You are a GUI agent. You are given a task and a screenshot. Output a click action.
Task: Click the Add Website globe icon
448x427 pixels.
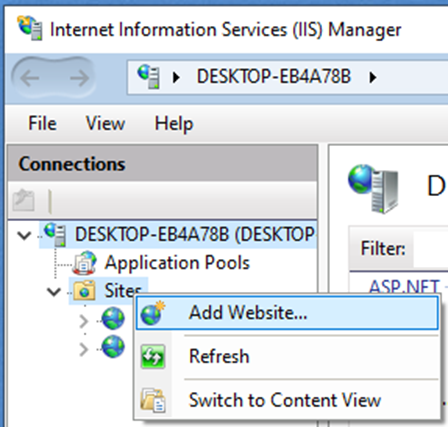[152, 313]
